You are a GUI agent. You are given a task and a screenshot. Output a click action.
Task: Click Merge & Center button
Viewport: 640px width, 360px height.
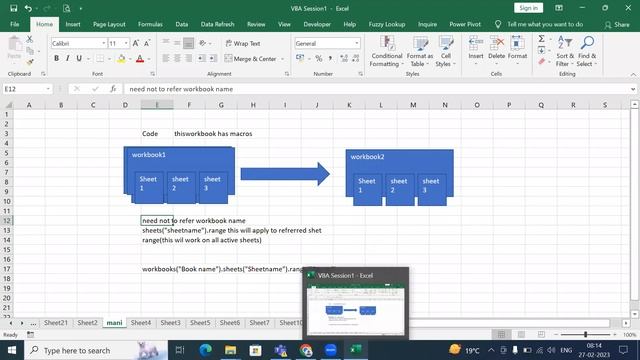pyautogui.click(x=251, y=59)
